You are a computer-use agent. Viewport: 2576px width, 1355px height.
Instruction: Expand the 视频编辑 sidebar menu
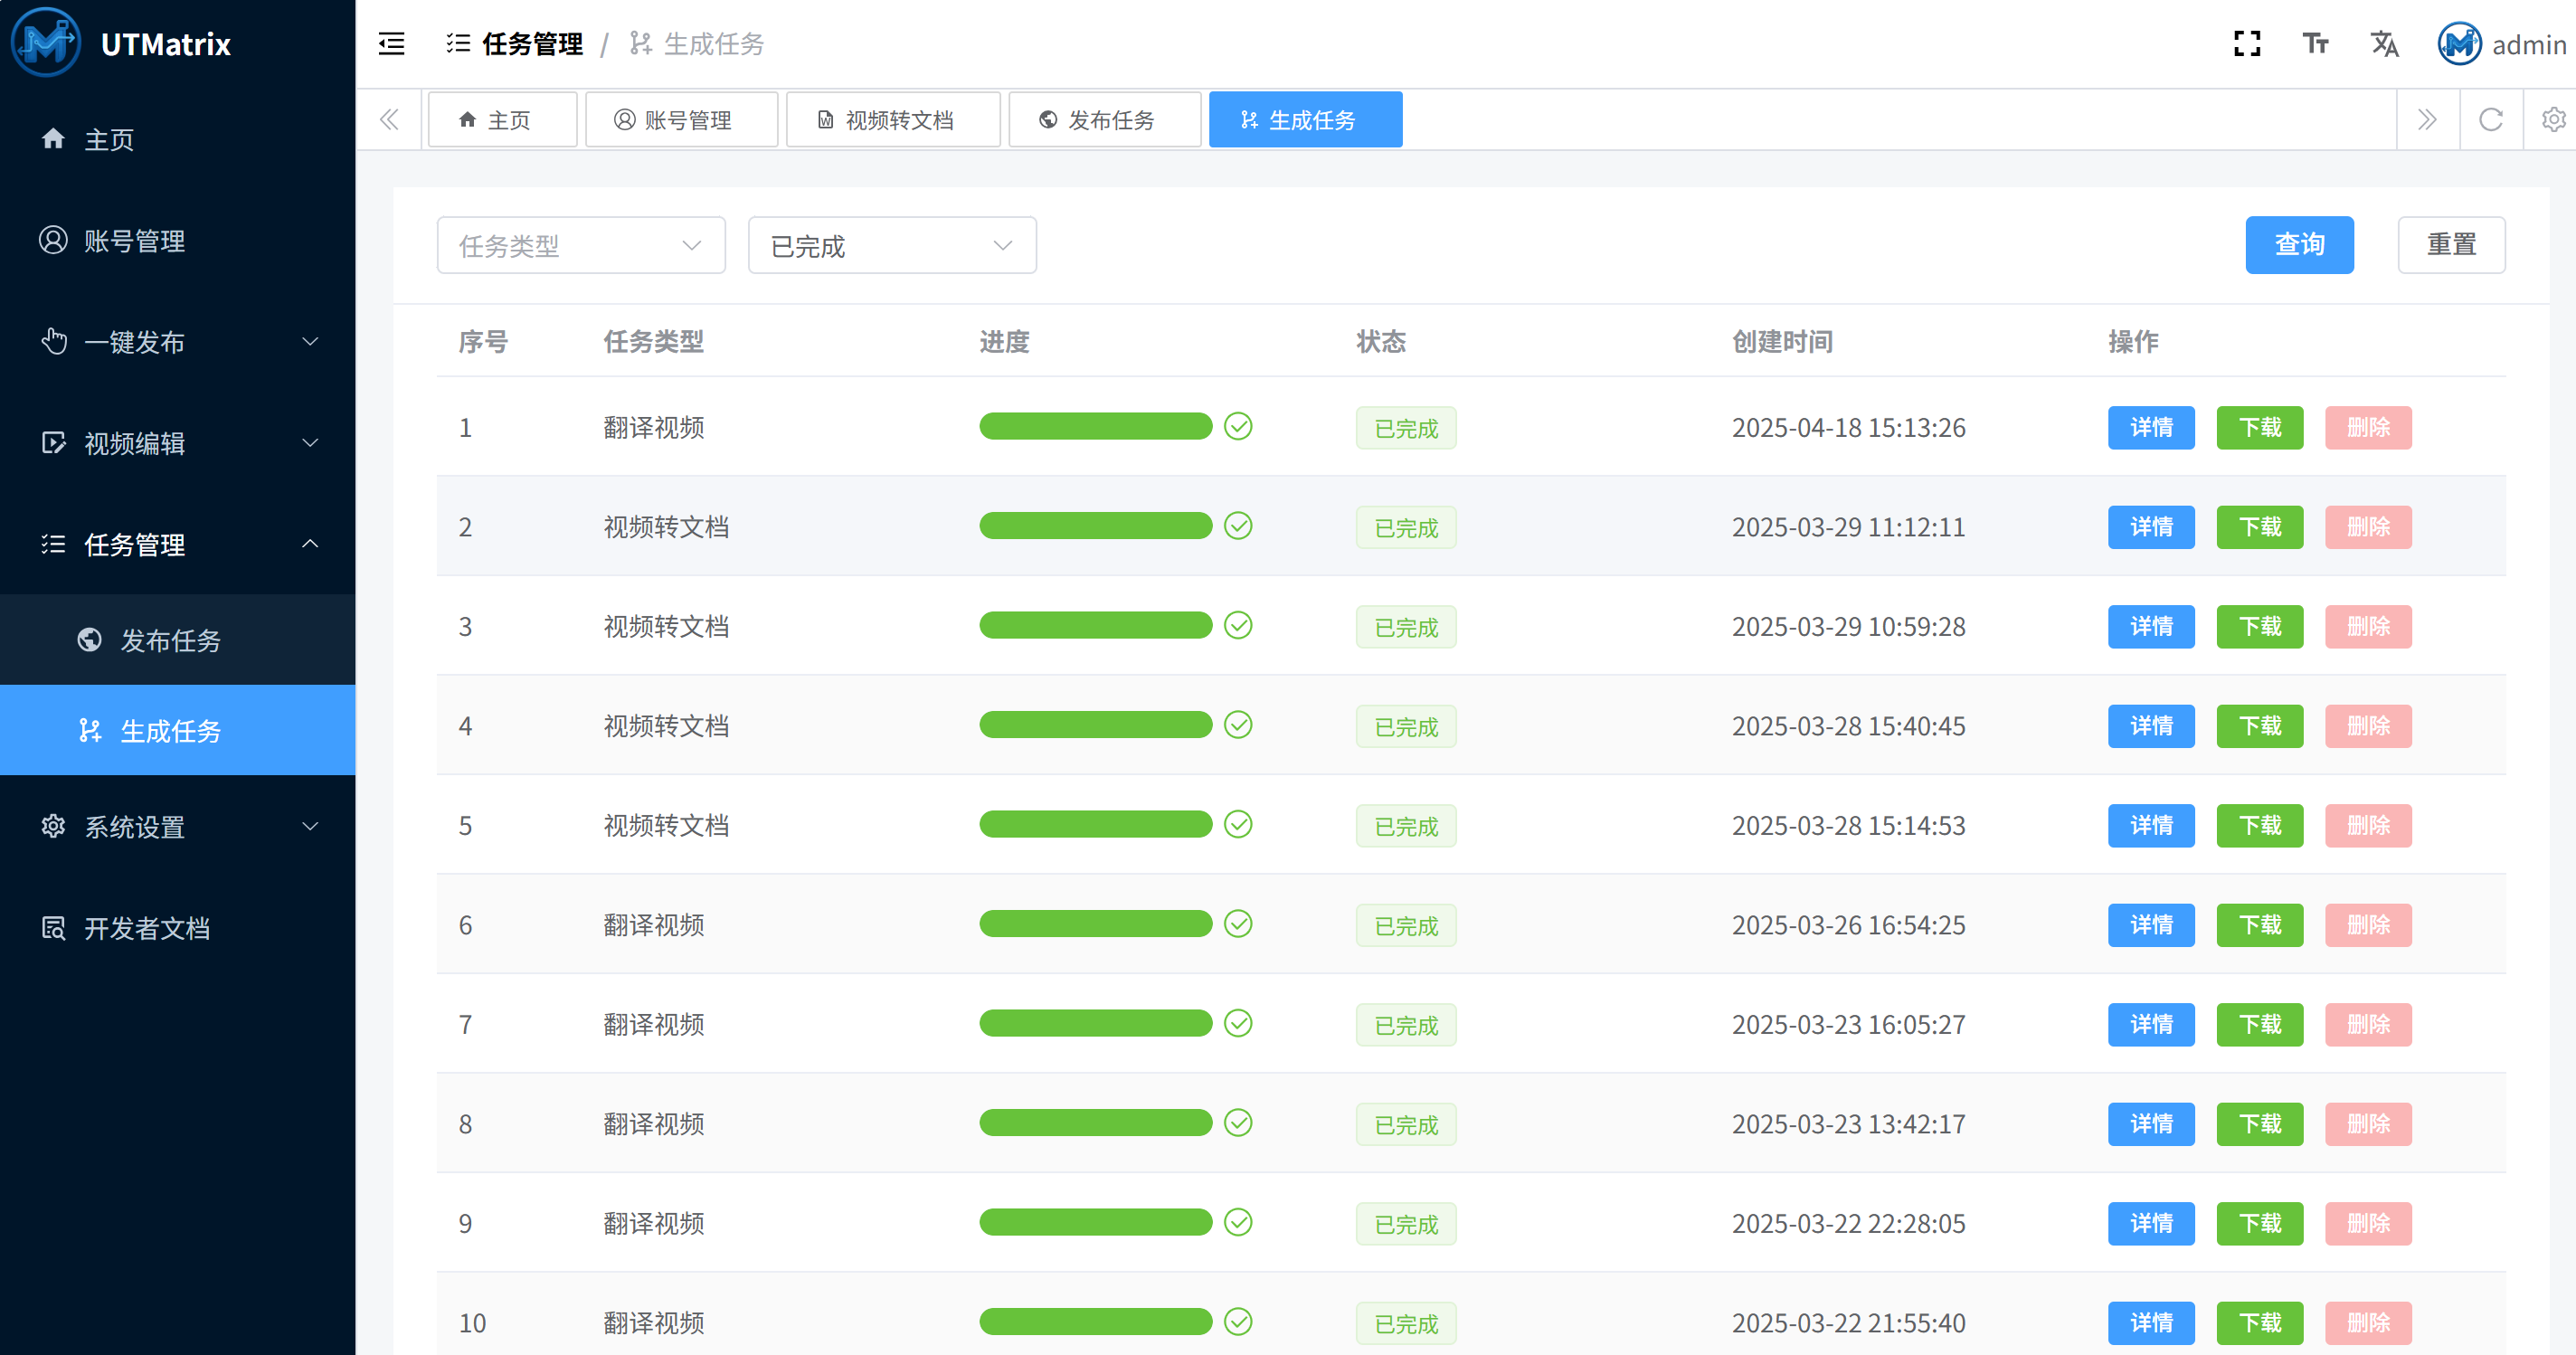pyautogui.click(x=178, y=442)
